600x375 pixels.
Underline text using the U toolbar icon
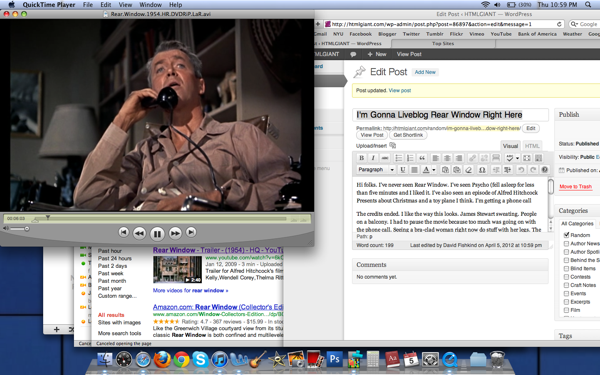click(403, 170)
